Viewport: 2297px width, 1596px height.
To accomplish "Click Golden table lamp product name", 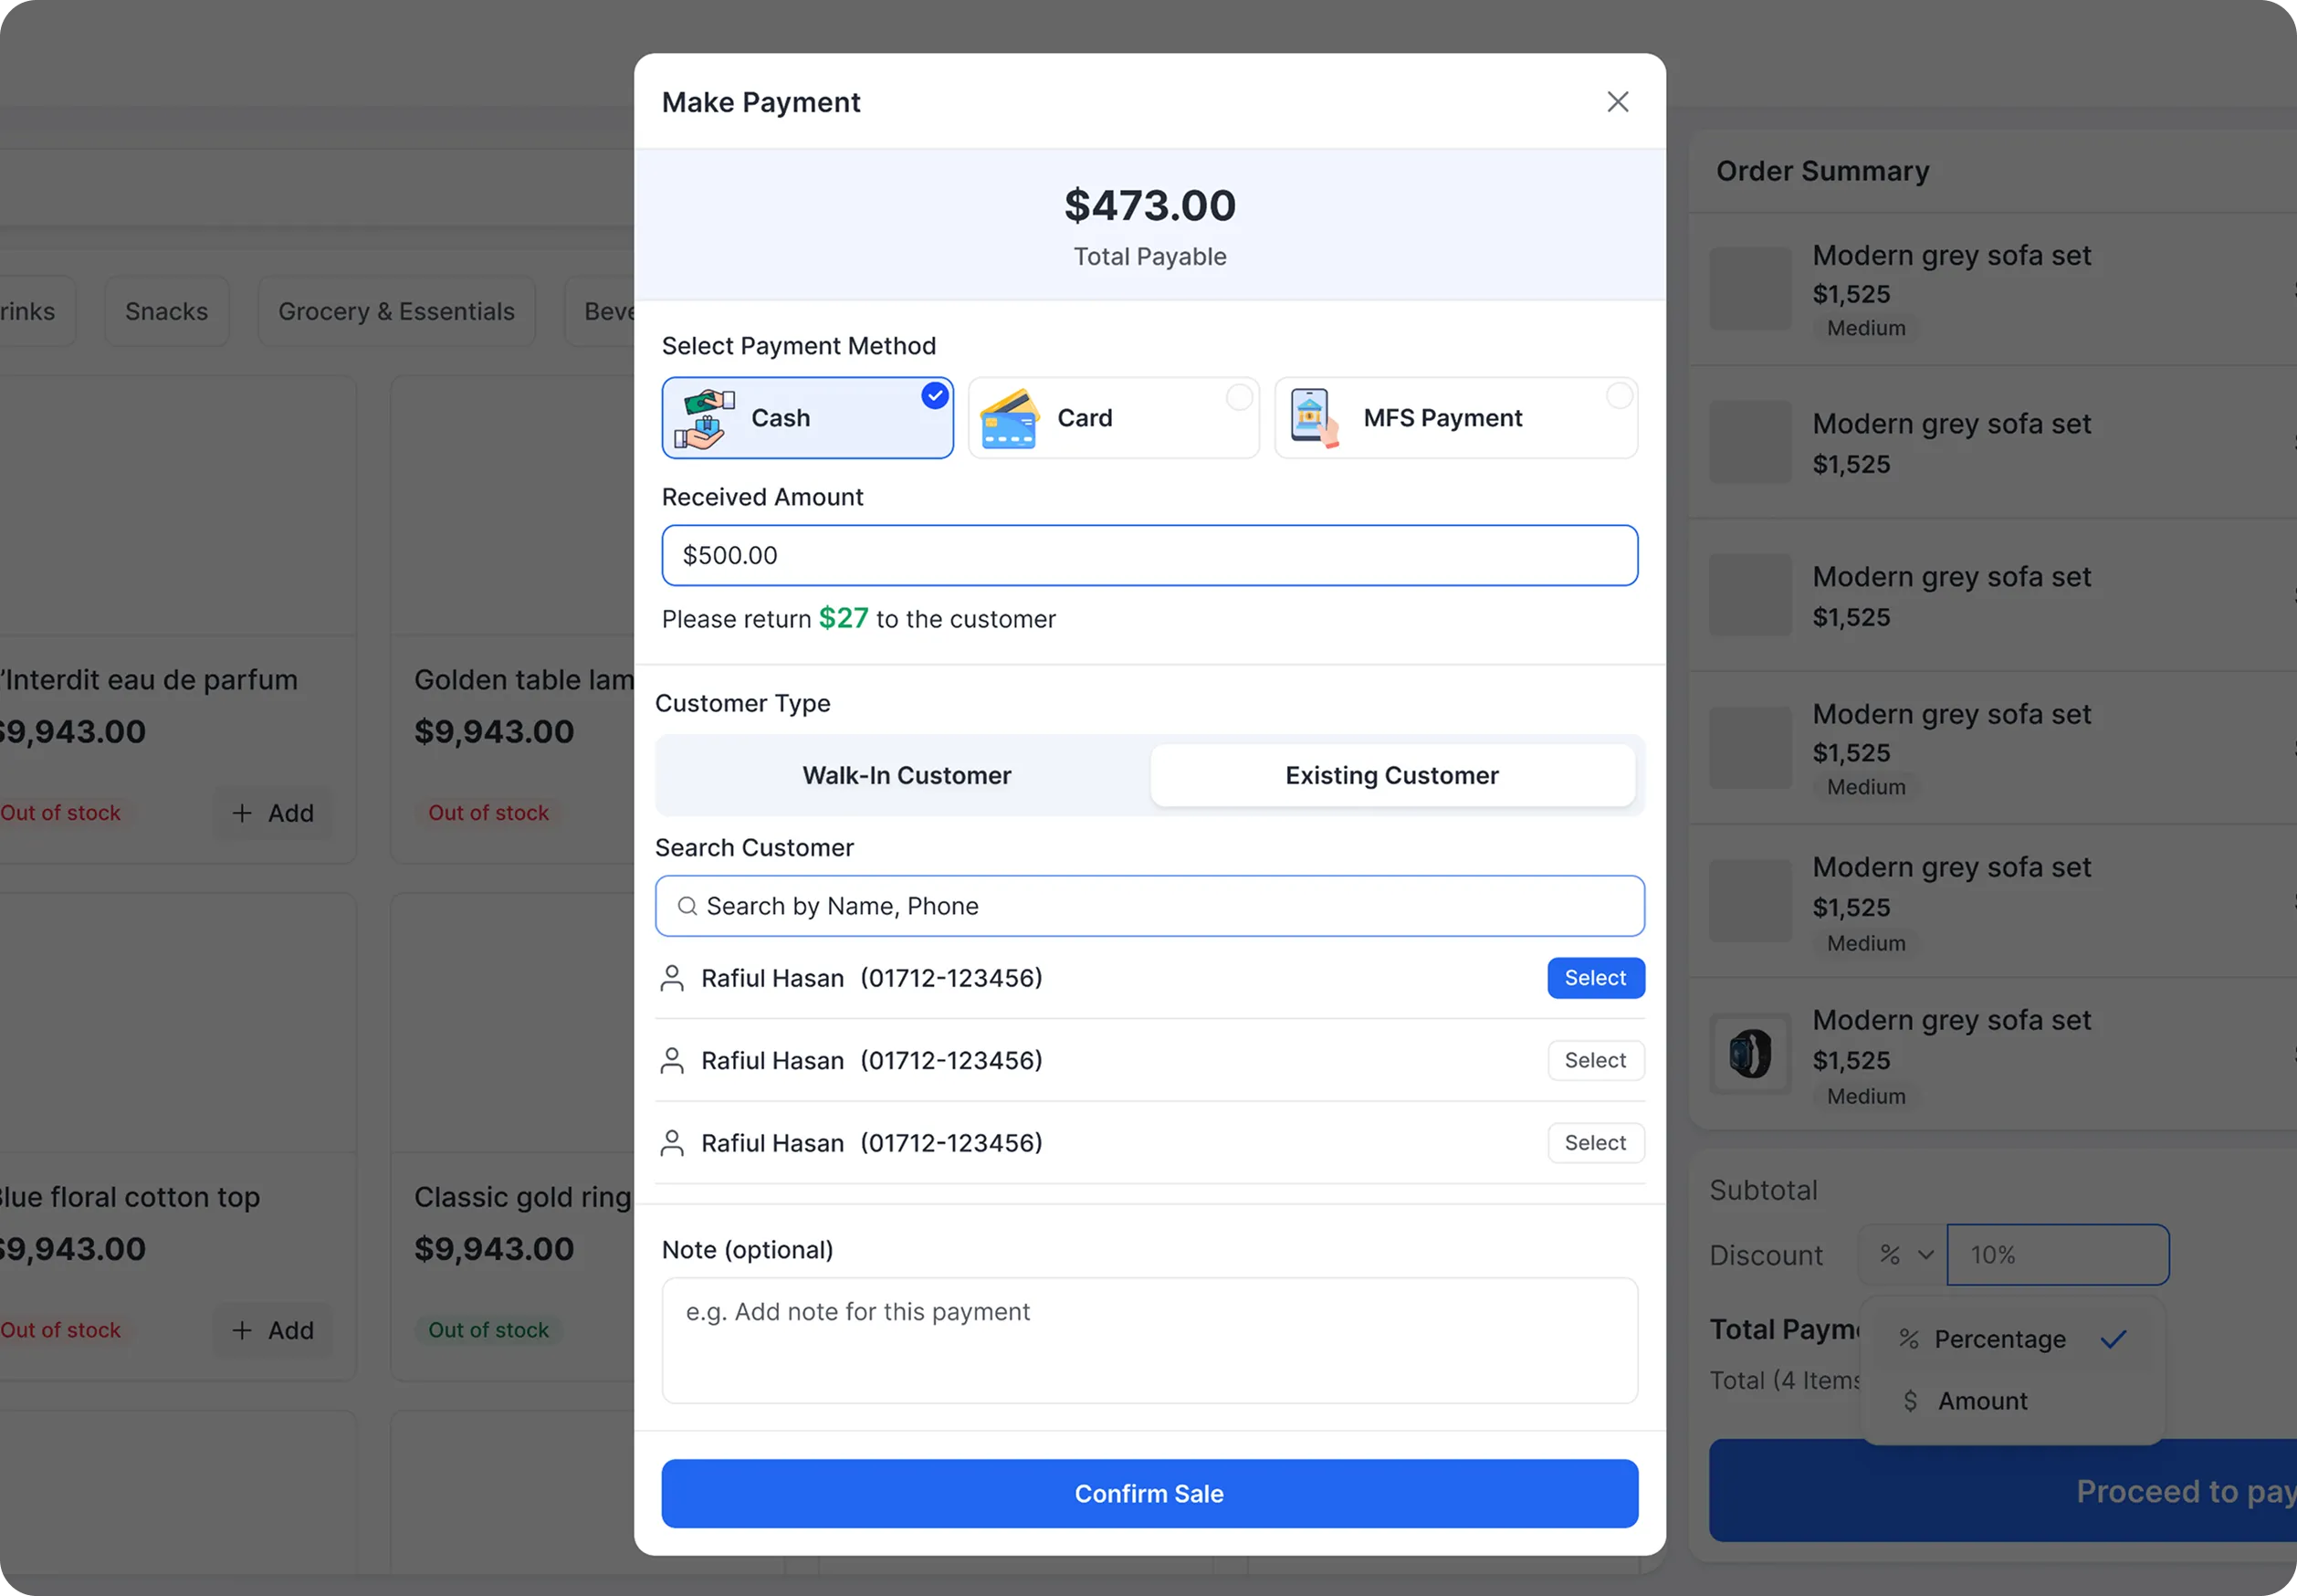I will point(524,680).
